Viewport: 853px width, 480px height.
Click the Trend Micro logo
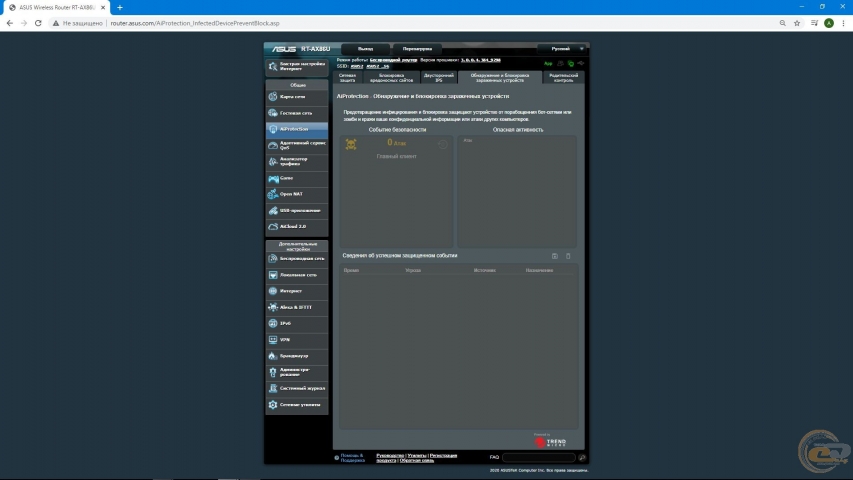point(551,442)
